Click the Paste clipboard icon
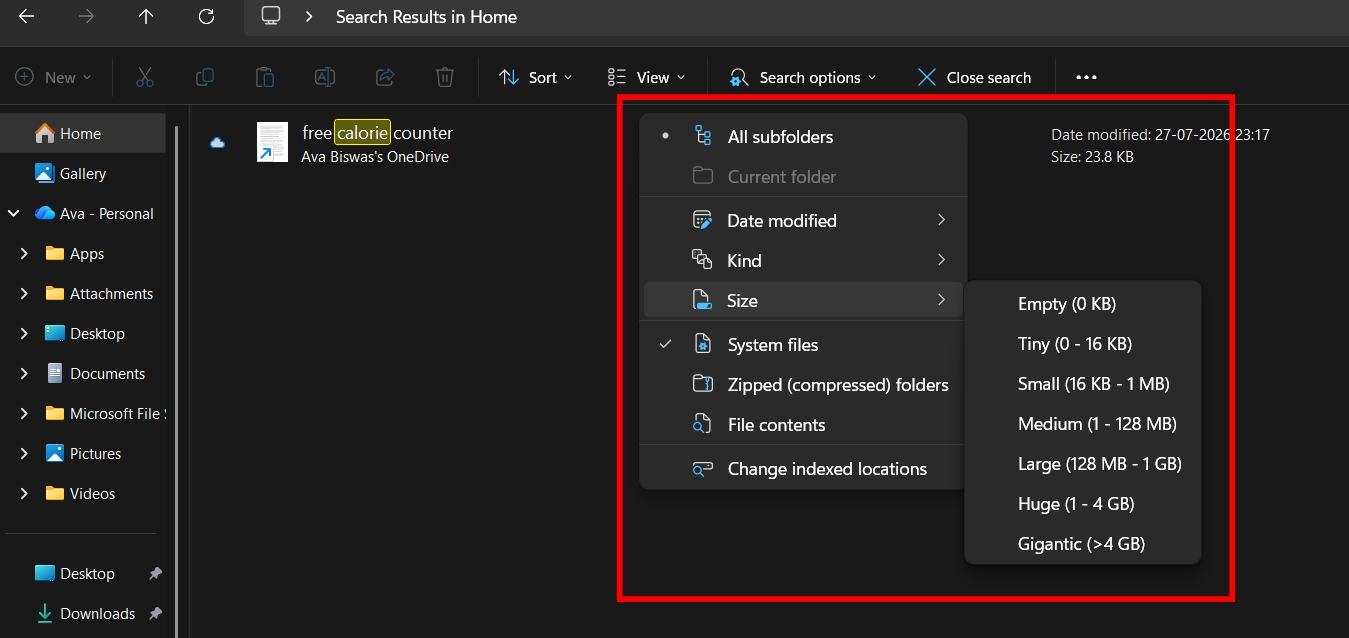Viewport: 1349px width, 638px height. [x=265, y=77]
